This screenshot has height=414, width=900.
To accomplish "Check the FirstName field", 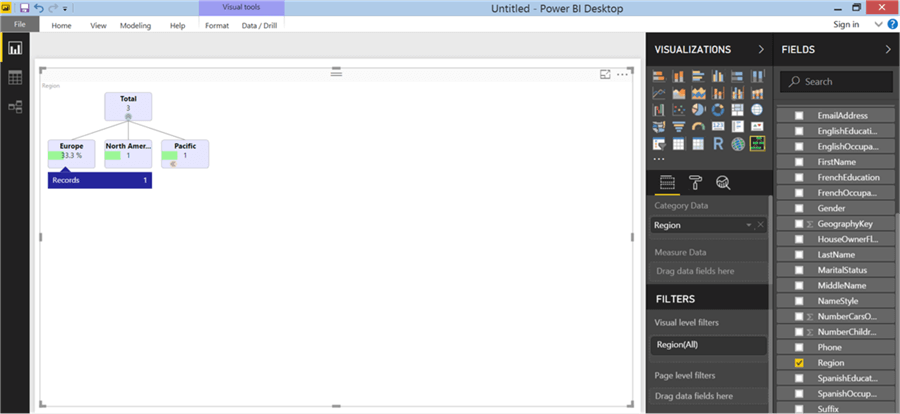I will 799,162.
